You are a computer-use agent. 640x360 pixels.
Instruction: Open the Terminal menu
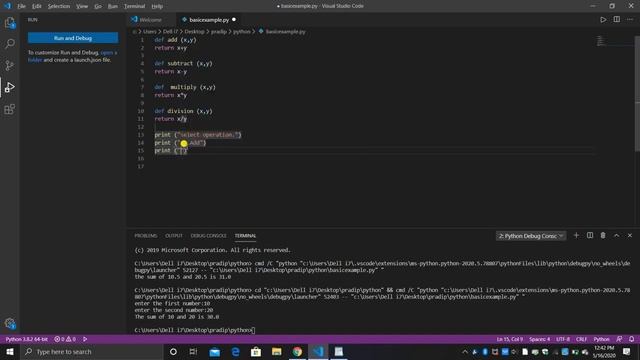[x=134, y=6]
